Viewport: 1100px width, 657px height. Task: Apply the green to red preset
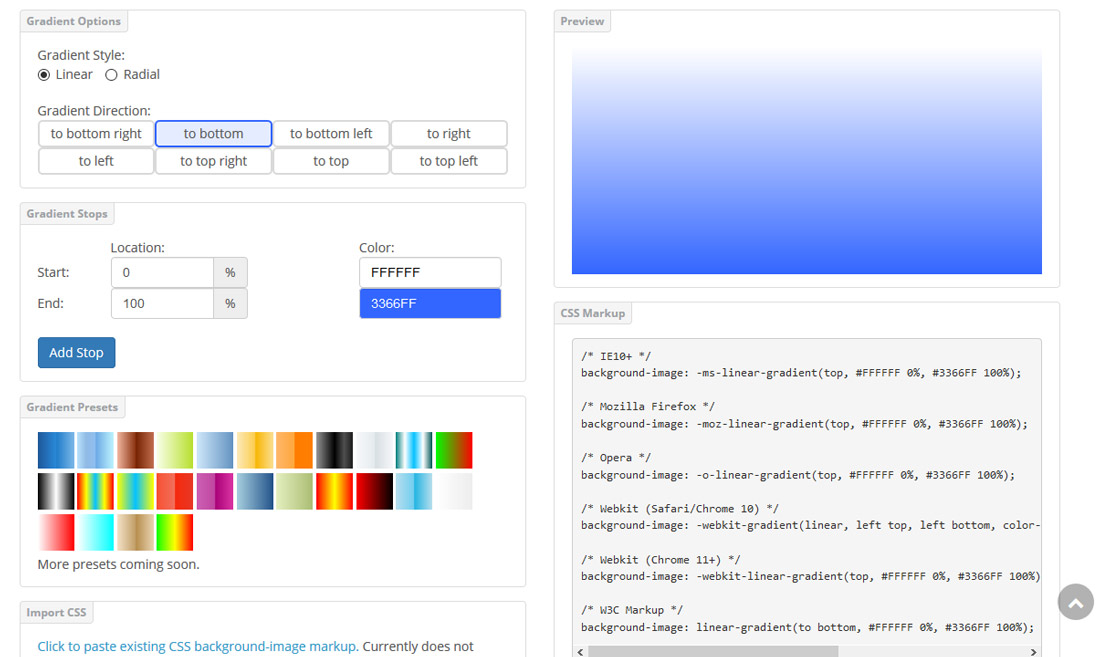(x=454, y=450)
